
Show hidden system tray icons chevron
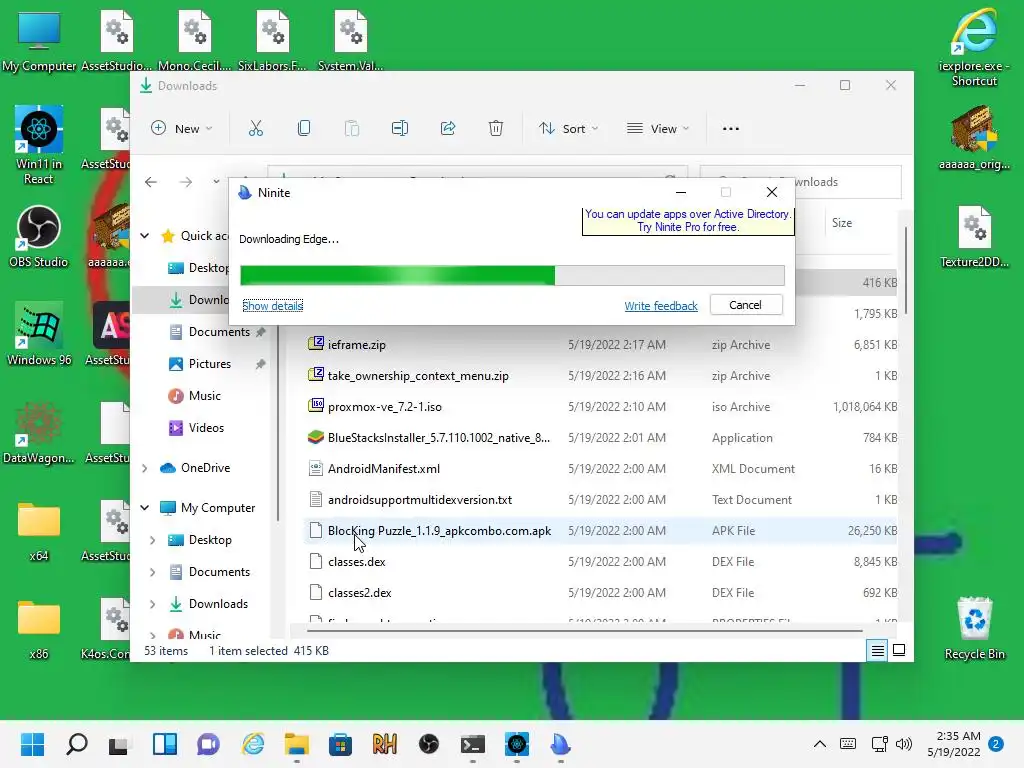point(820,744)
